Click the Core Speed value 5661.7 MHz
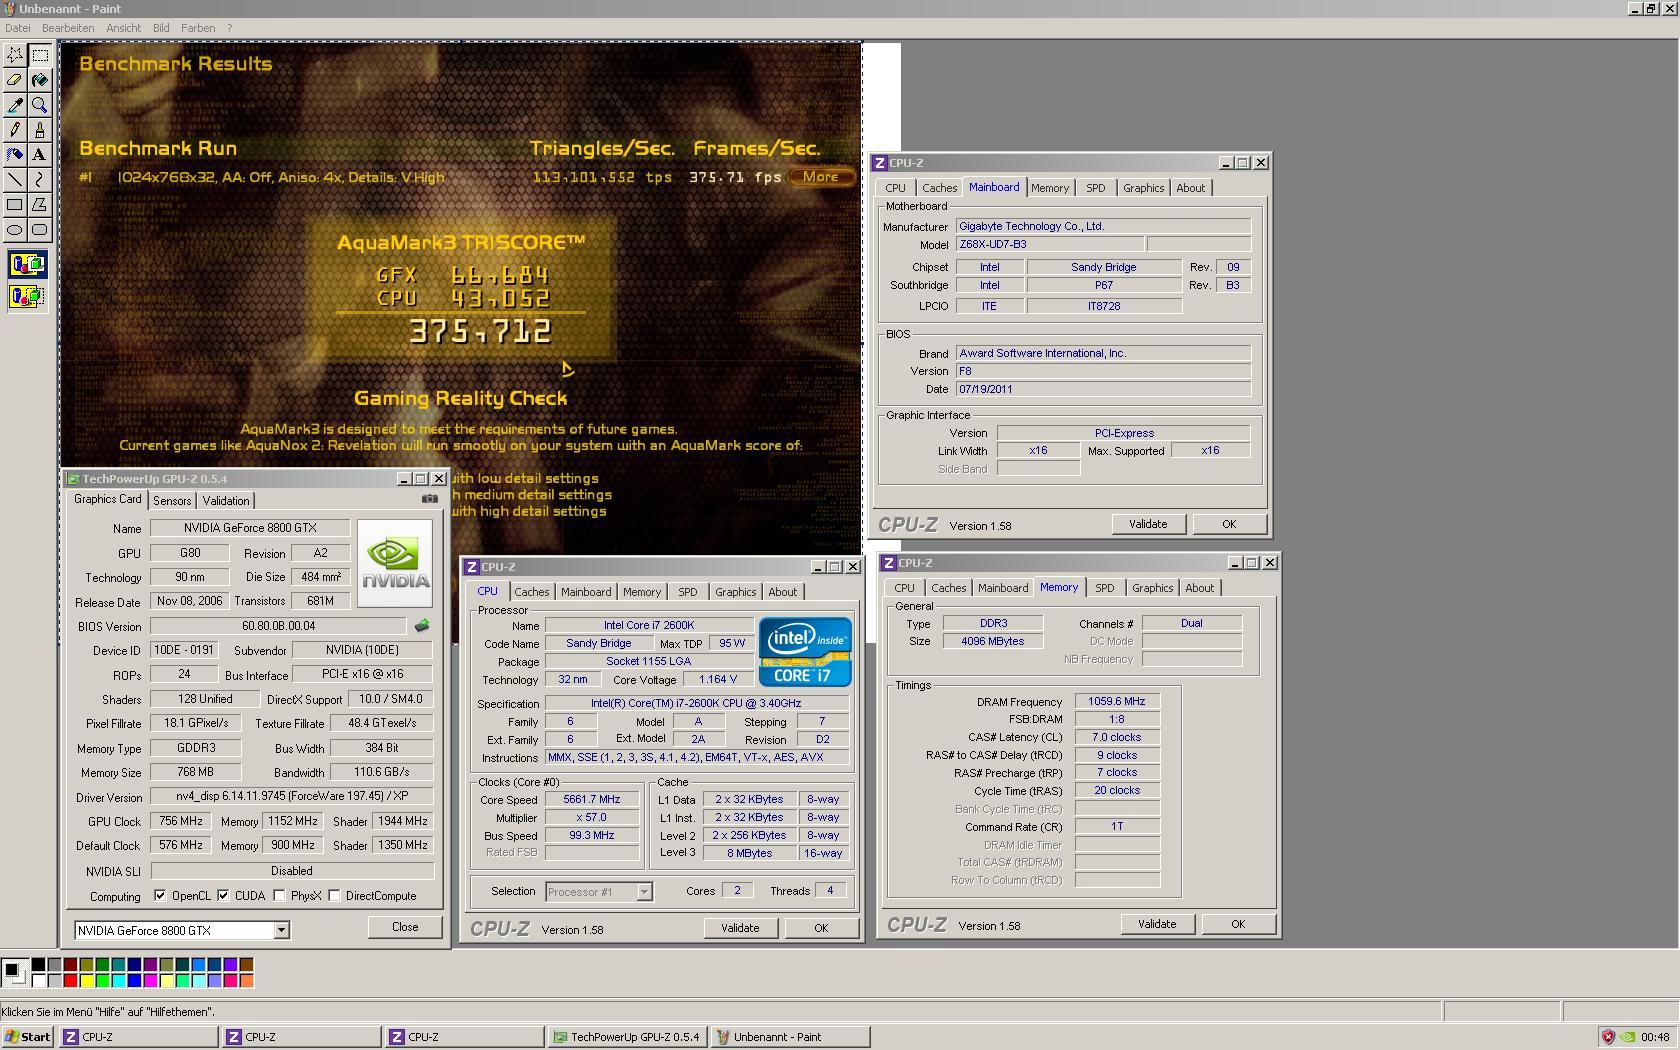1680x1050 pixels. (x=592, y=800)
